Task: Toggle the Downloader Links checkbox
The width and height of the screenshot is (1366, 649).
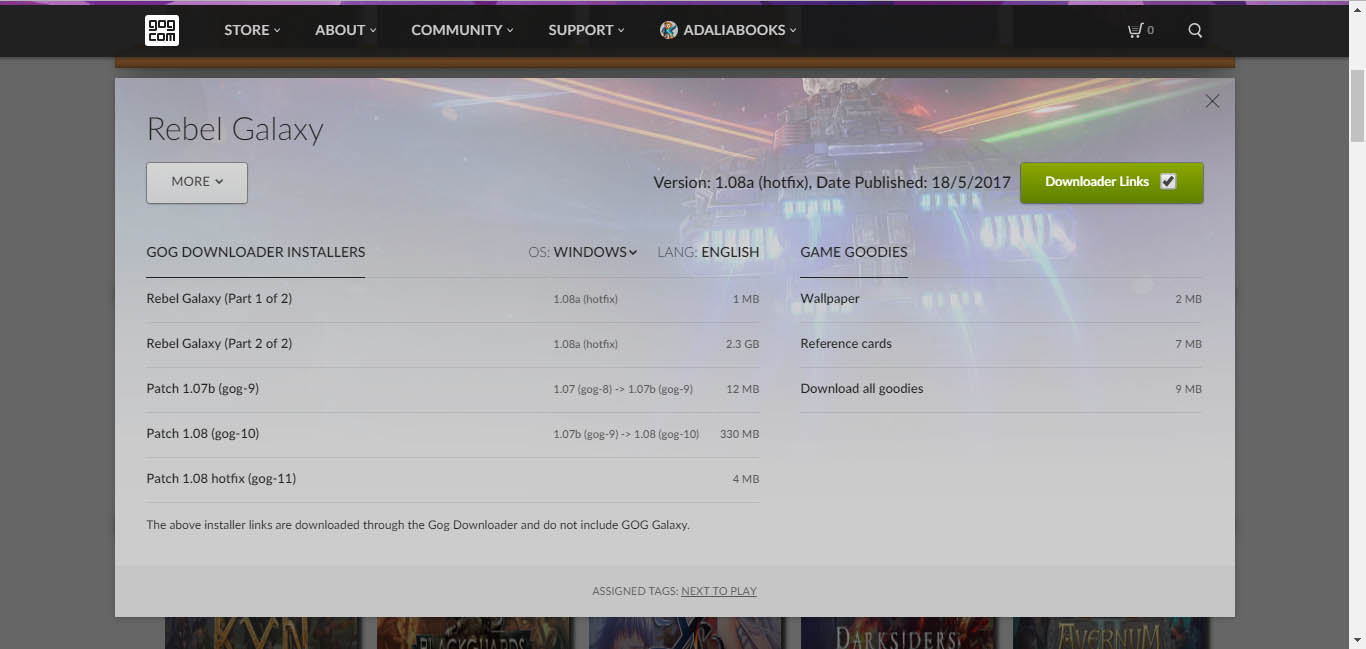Action: pos(1168,181)
